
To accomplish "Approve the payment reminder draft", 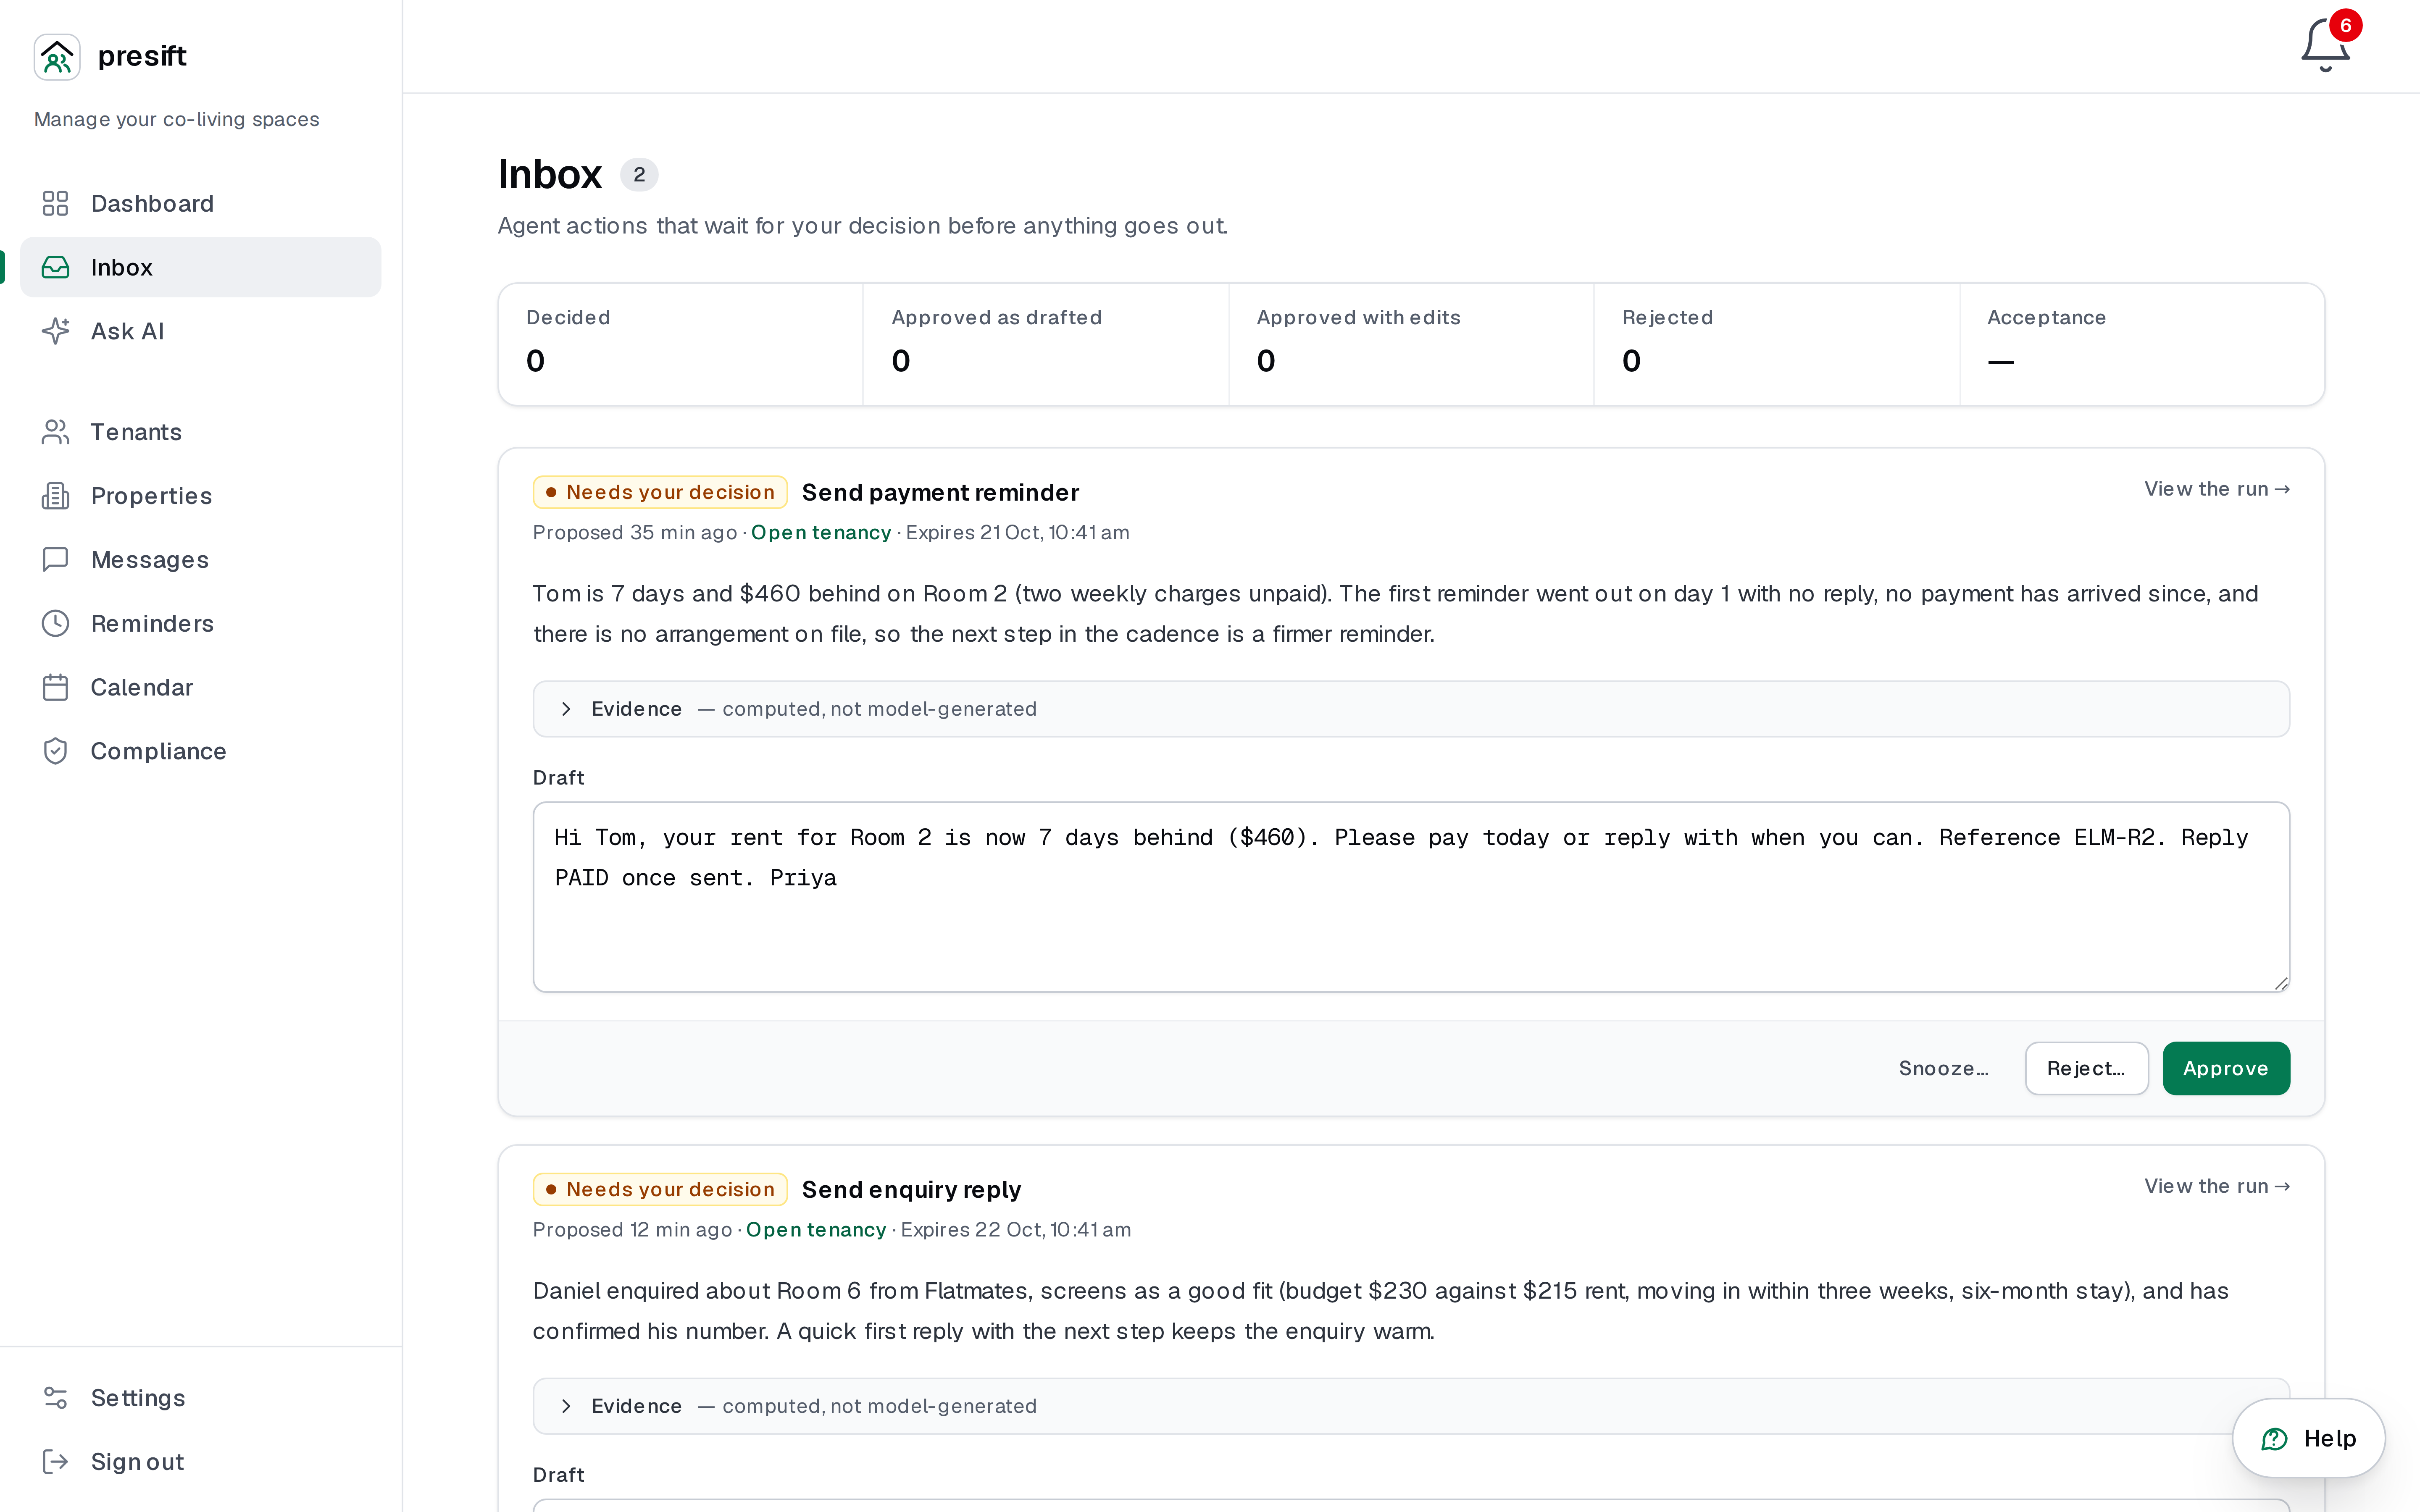I will tap(2225, 1068).
